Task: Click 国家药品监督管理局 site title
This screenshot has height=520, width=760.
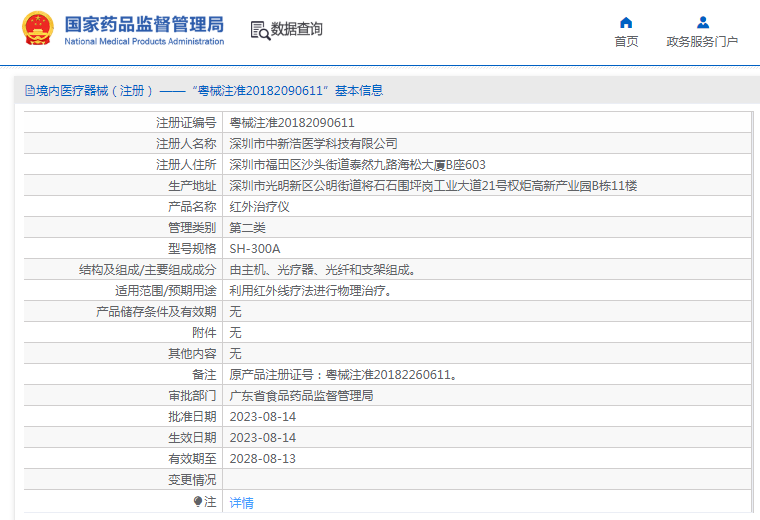Action: coord(144,24)
